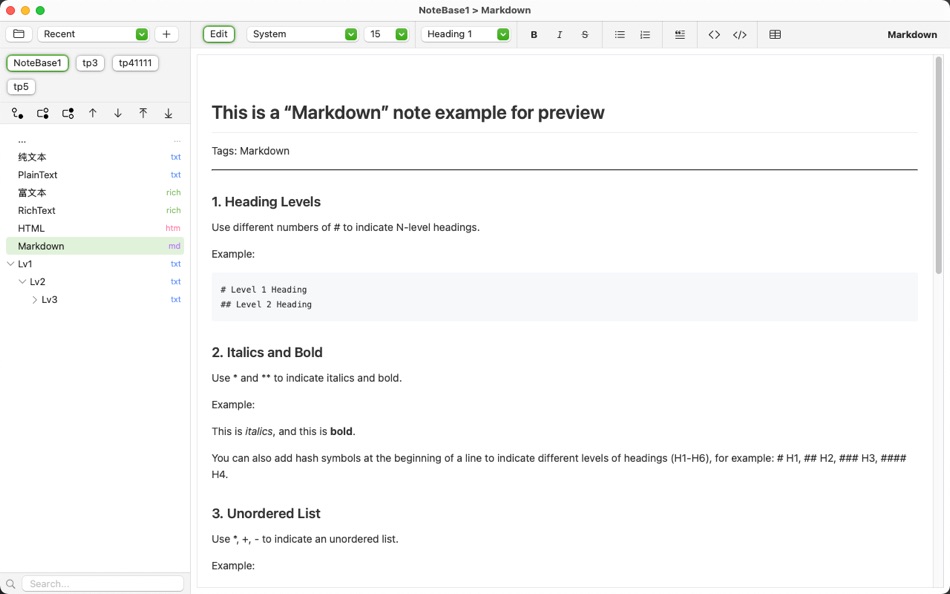Select the Lv3 note
The width and height of the screenshot is (950, 594).
point(95,299)
